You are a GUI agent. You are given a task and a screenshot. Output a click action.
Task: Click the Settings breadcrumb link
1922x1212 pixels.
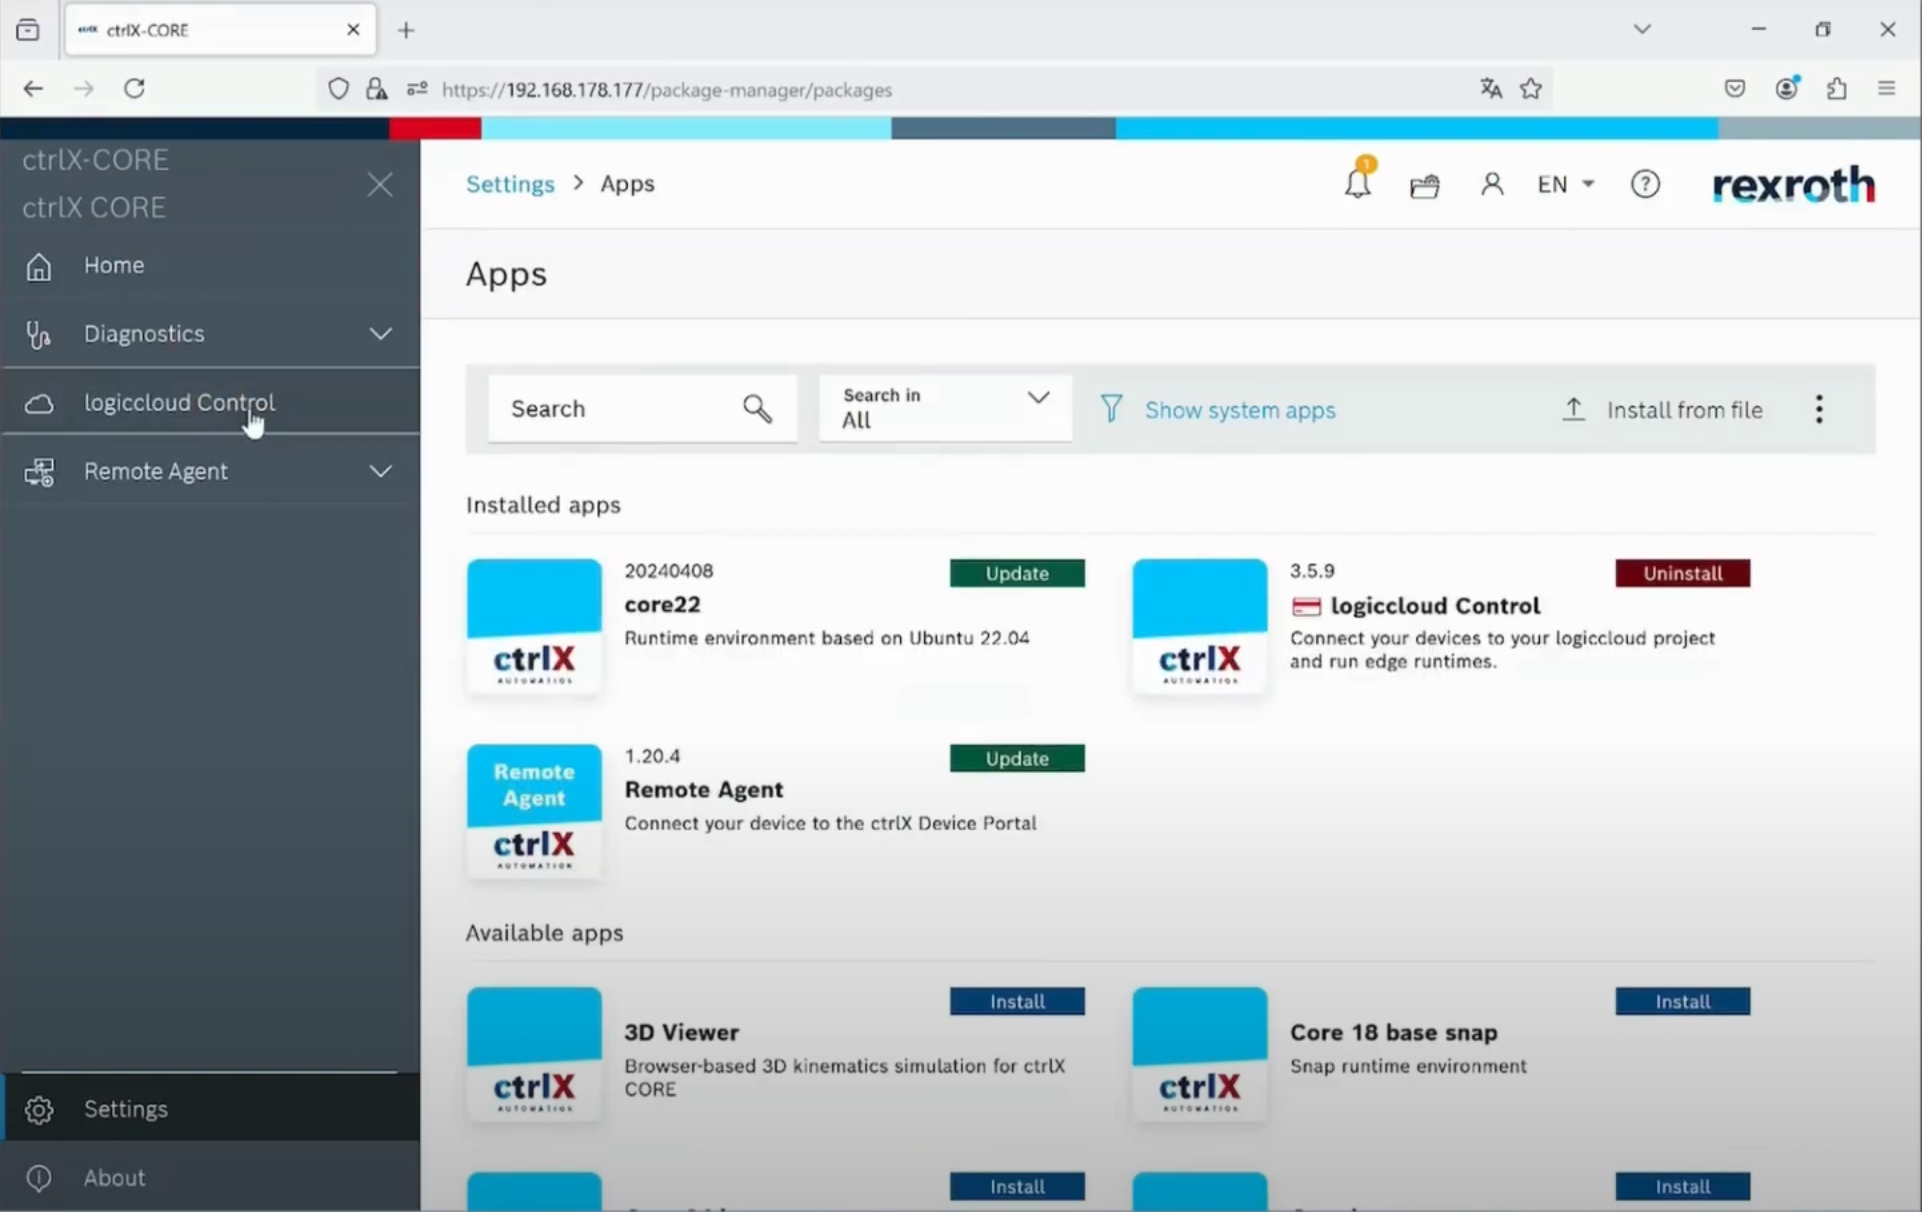[x=510, y=184]
